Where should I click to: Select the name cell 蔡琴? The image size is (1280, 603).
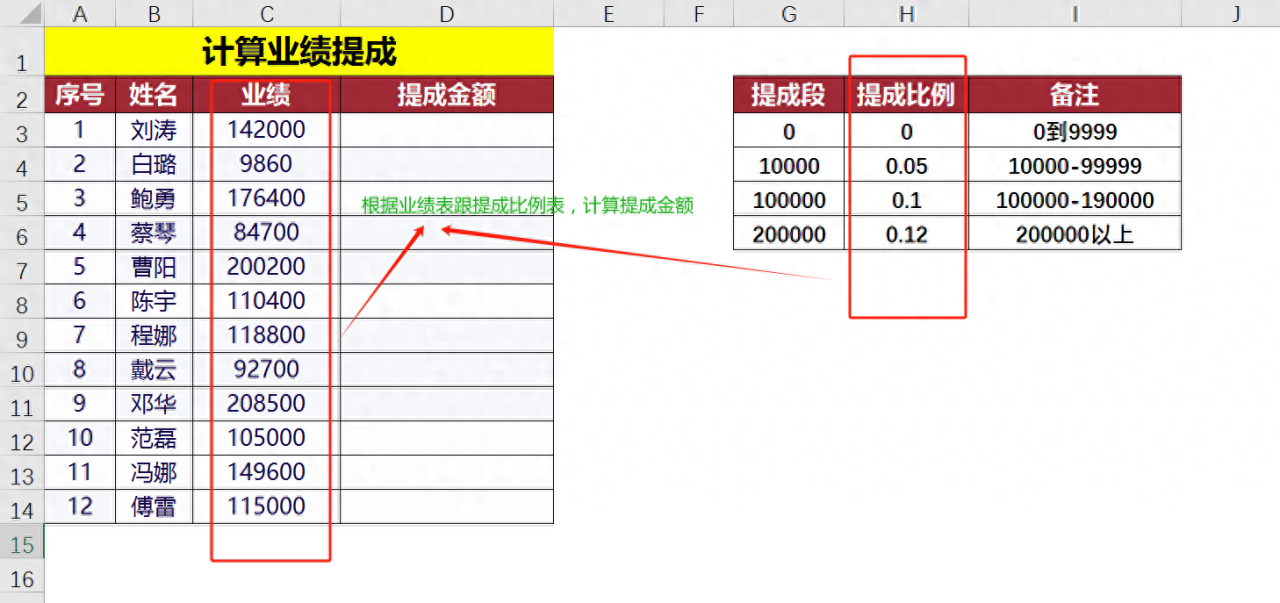pyautogui.click(x=154, y=232)
